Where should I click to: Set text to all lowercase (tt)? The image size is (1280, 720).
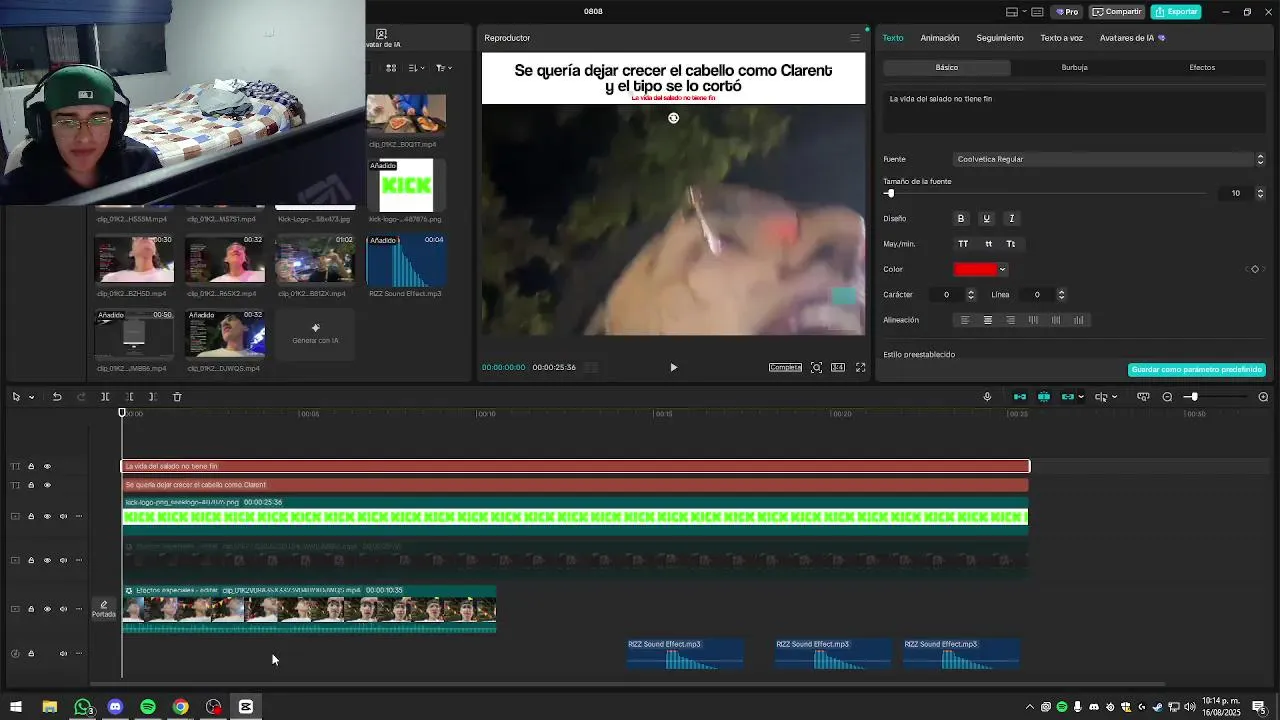tap(988, 244)
